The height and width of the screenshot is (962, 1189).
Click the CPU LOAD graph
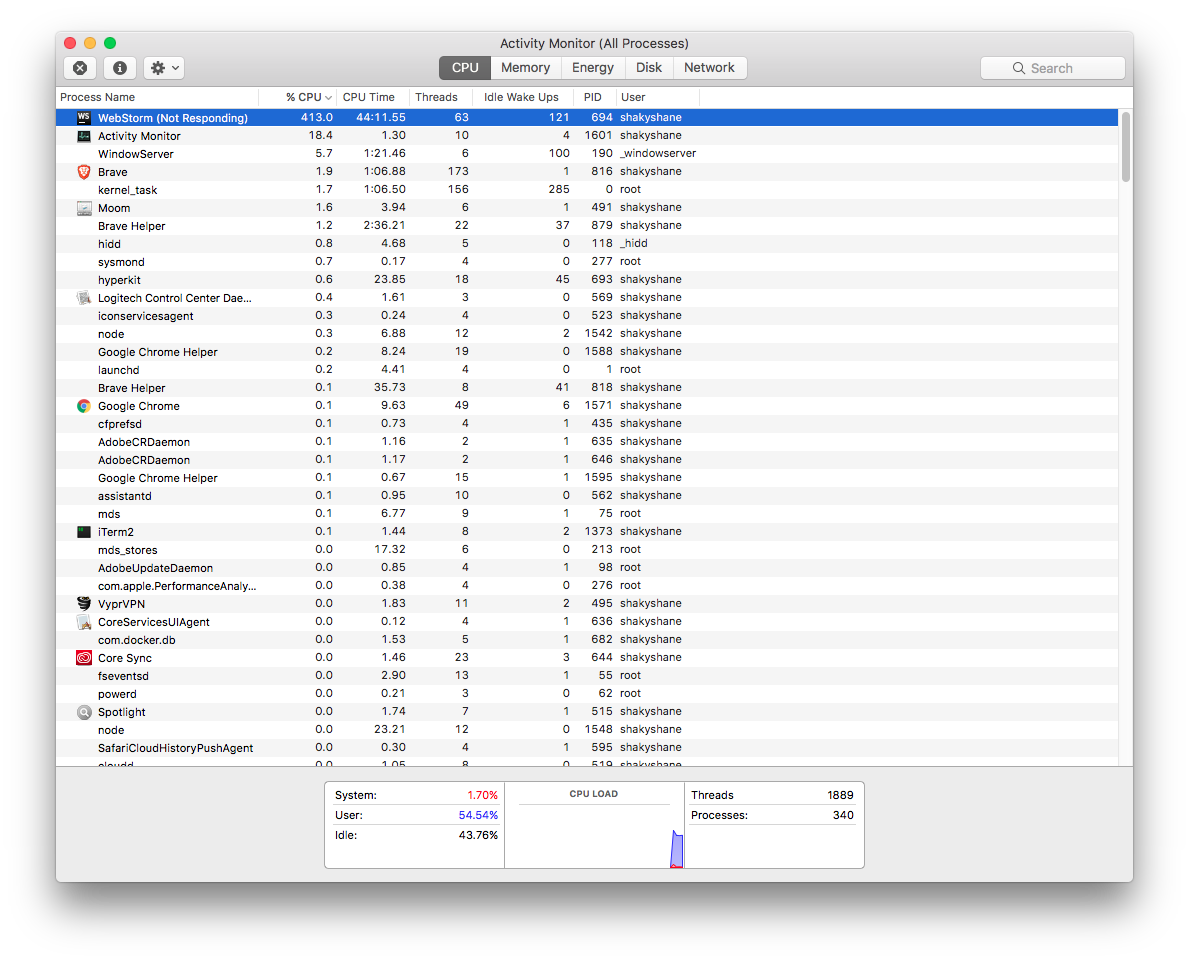pos(594,826)
